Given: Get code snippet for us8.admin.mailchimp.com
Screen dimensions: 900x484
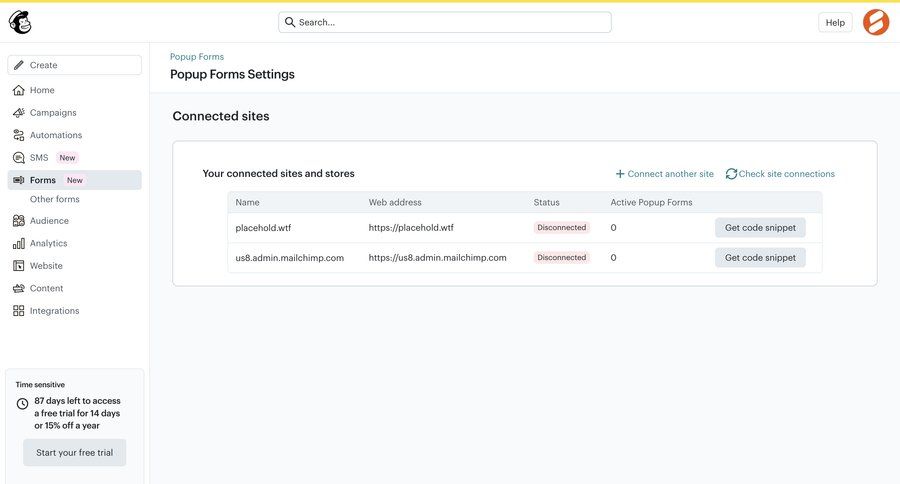Looking at the screenshot, I should point(760,257).
